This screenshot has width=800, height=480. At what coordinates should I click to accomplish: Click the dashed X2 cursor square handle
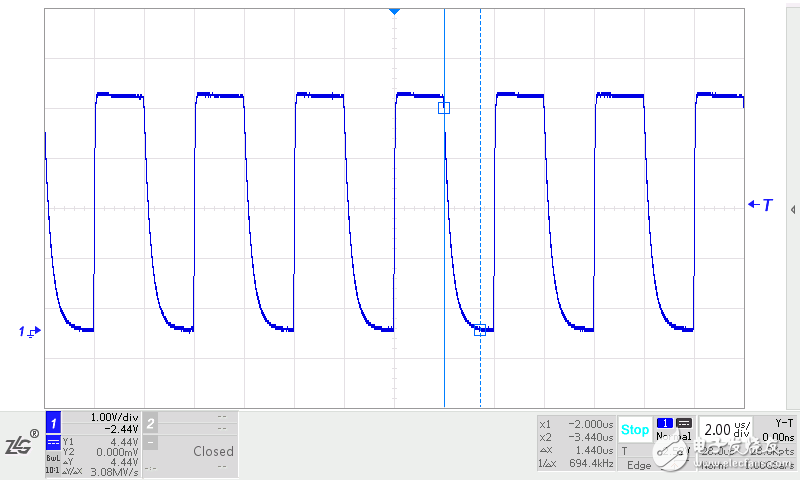480,329
